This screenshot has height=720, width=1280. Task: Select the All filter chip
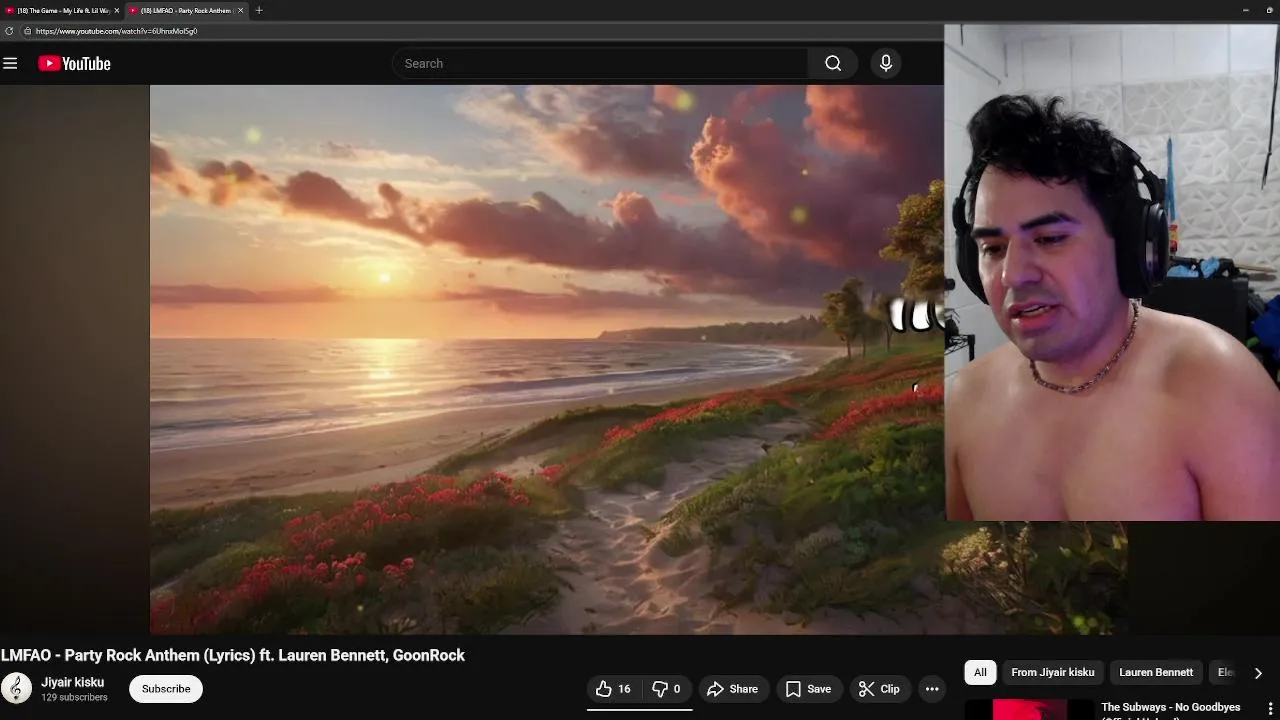click(980, 672)
